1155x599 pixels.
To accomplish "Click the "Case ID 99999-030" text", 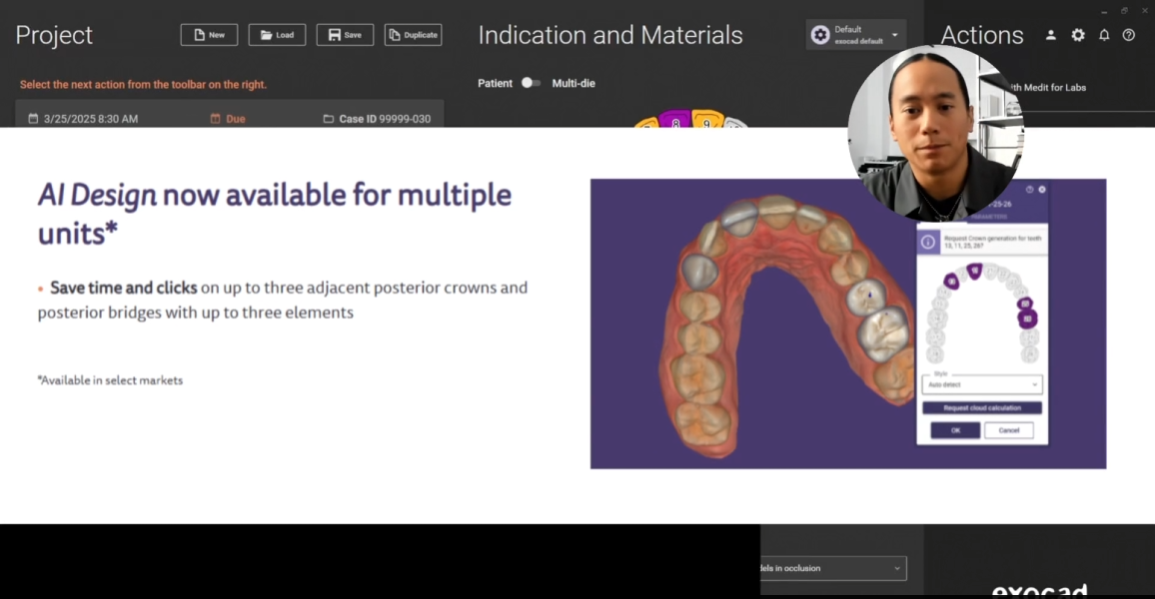I will click(x=385, y=119).
